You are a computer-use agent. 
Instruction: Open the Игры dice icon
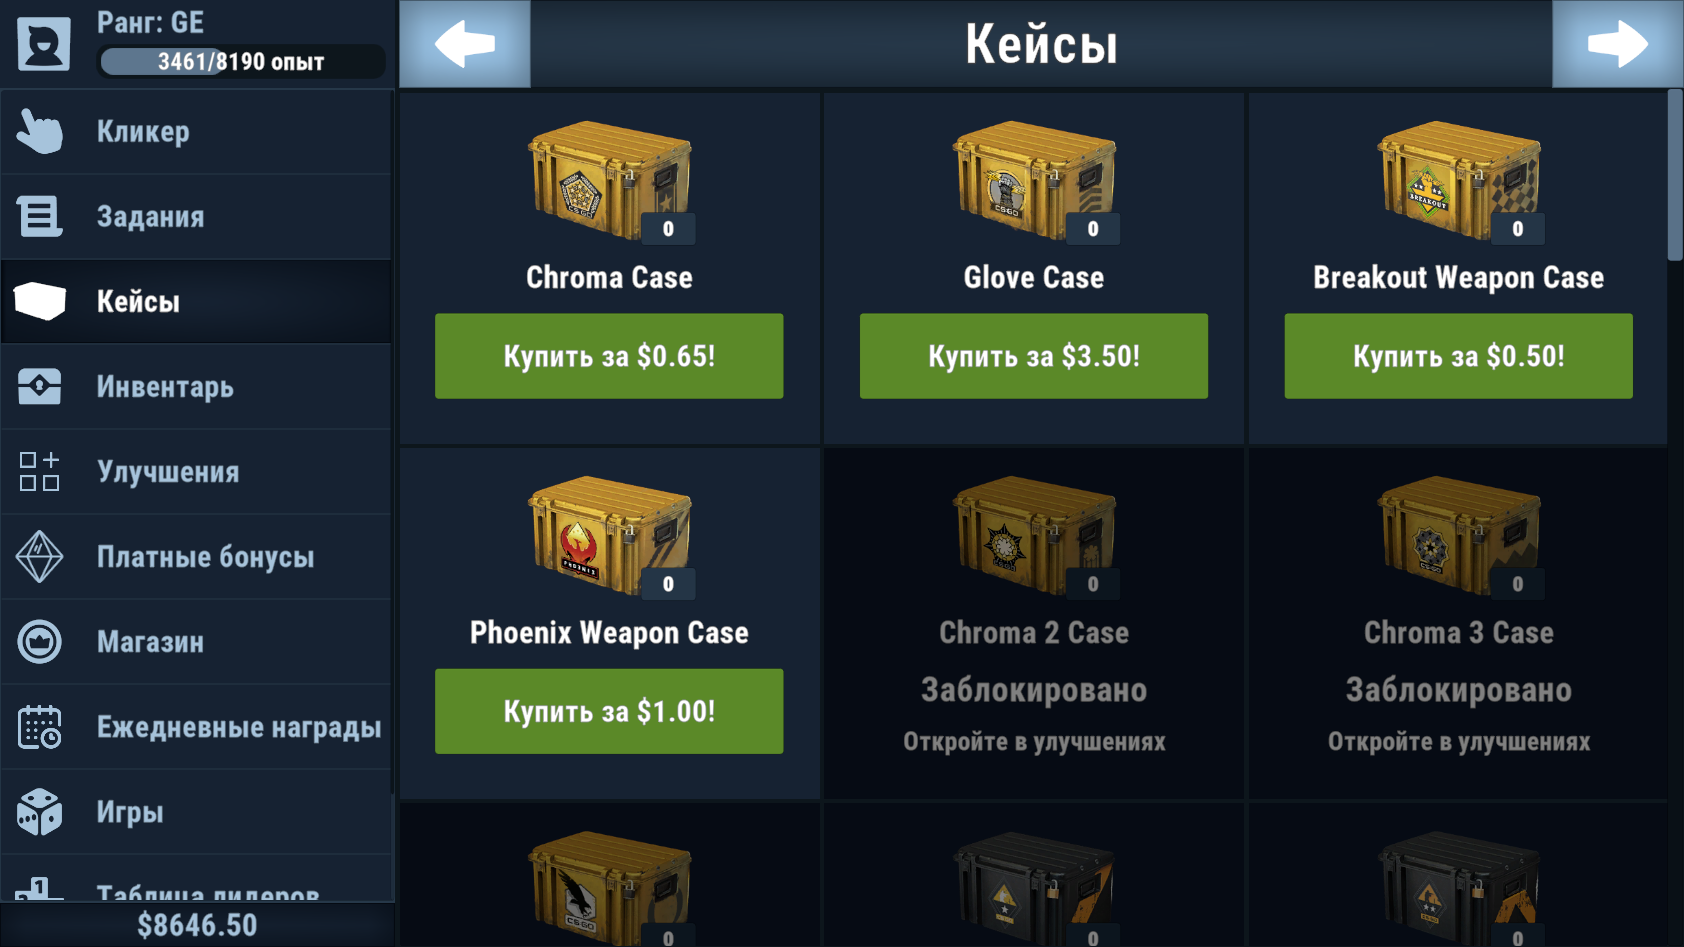tap(40, 812)
